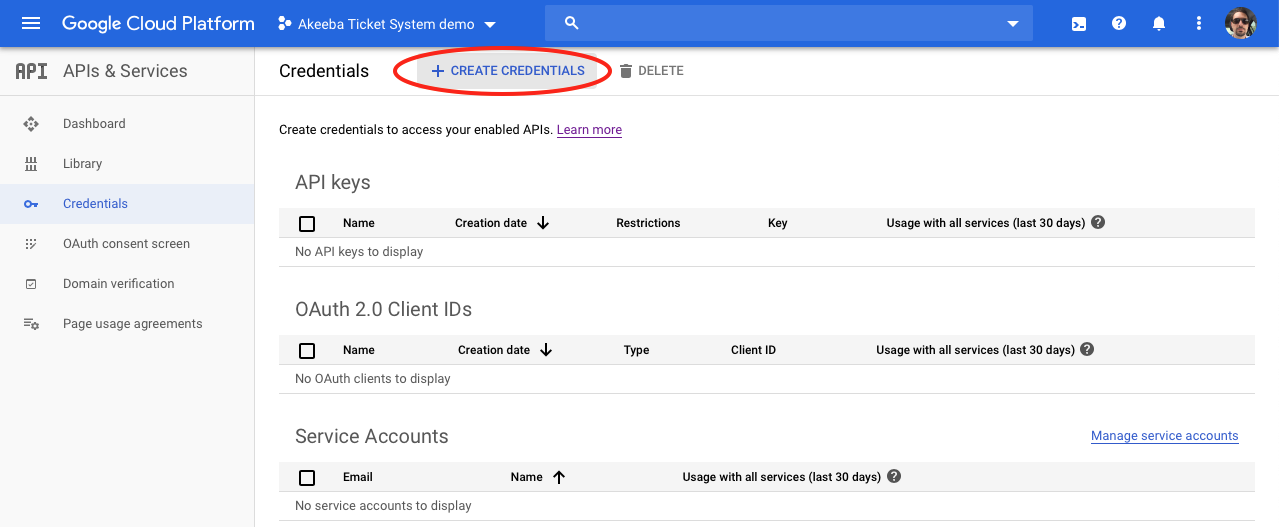The image size is (1279, 527).
Task: Click the project hexagon icon beside Akeeba Ticket System demo
Action: (285, 23)
